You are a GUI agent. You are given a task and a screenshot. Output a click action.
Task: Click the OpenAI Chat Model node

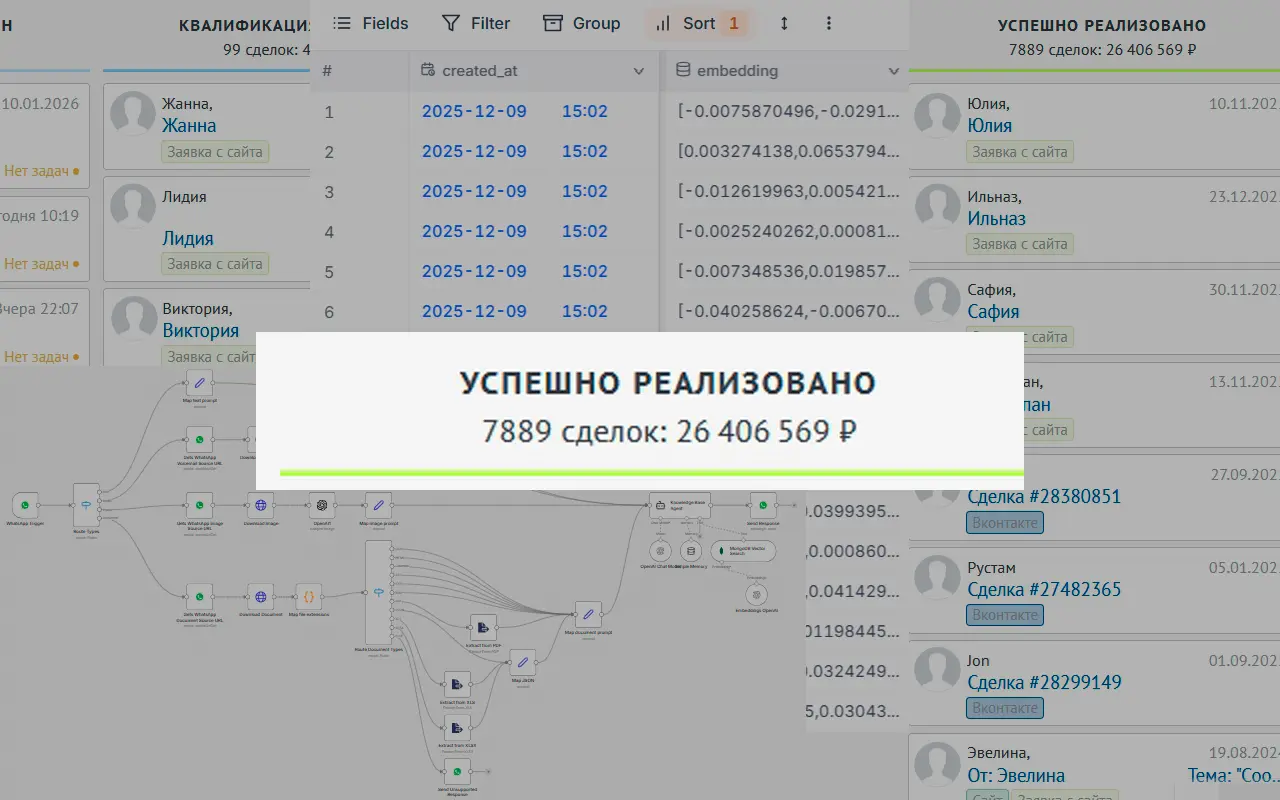coord(661,551)
